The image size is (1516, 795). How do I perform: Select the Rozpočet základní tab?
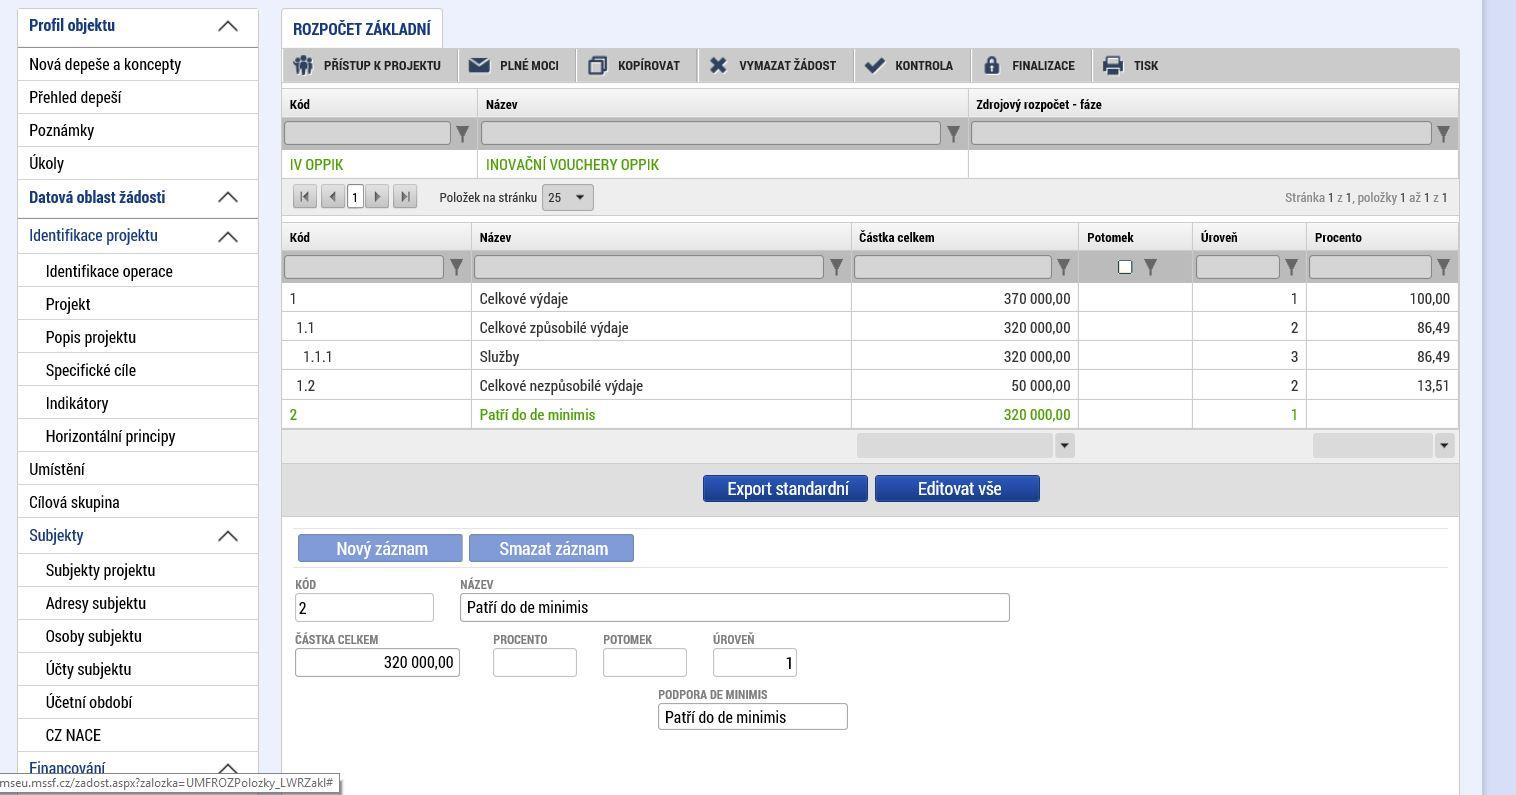(362, 29)
